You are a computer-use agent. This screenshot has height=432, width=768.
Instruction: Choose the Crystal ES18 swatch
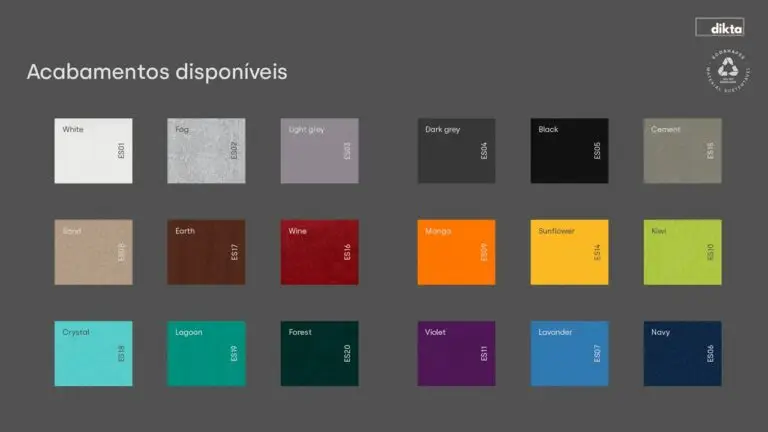pyautogui.click(x=93, y=354)
